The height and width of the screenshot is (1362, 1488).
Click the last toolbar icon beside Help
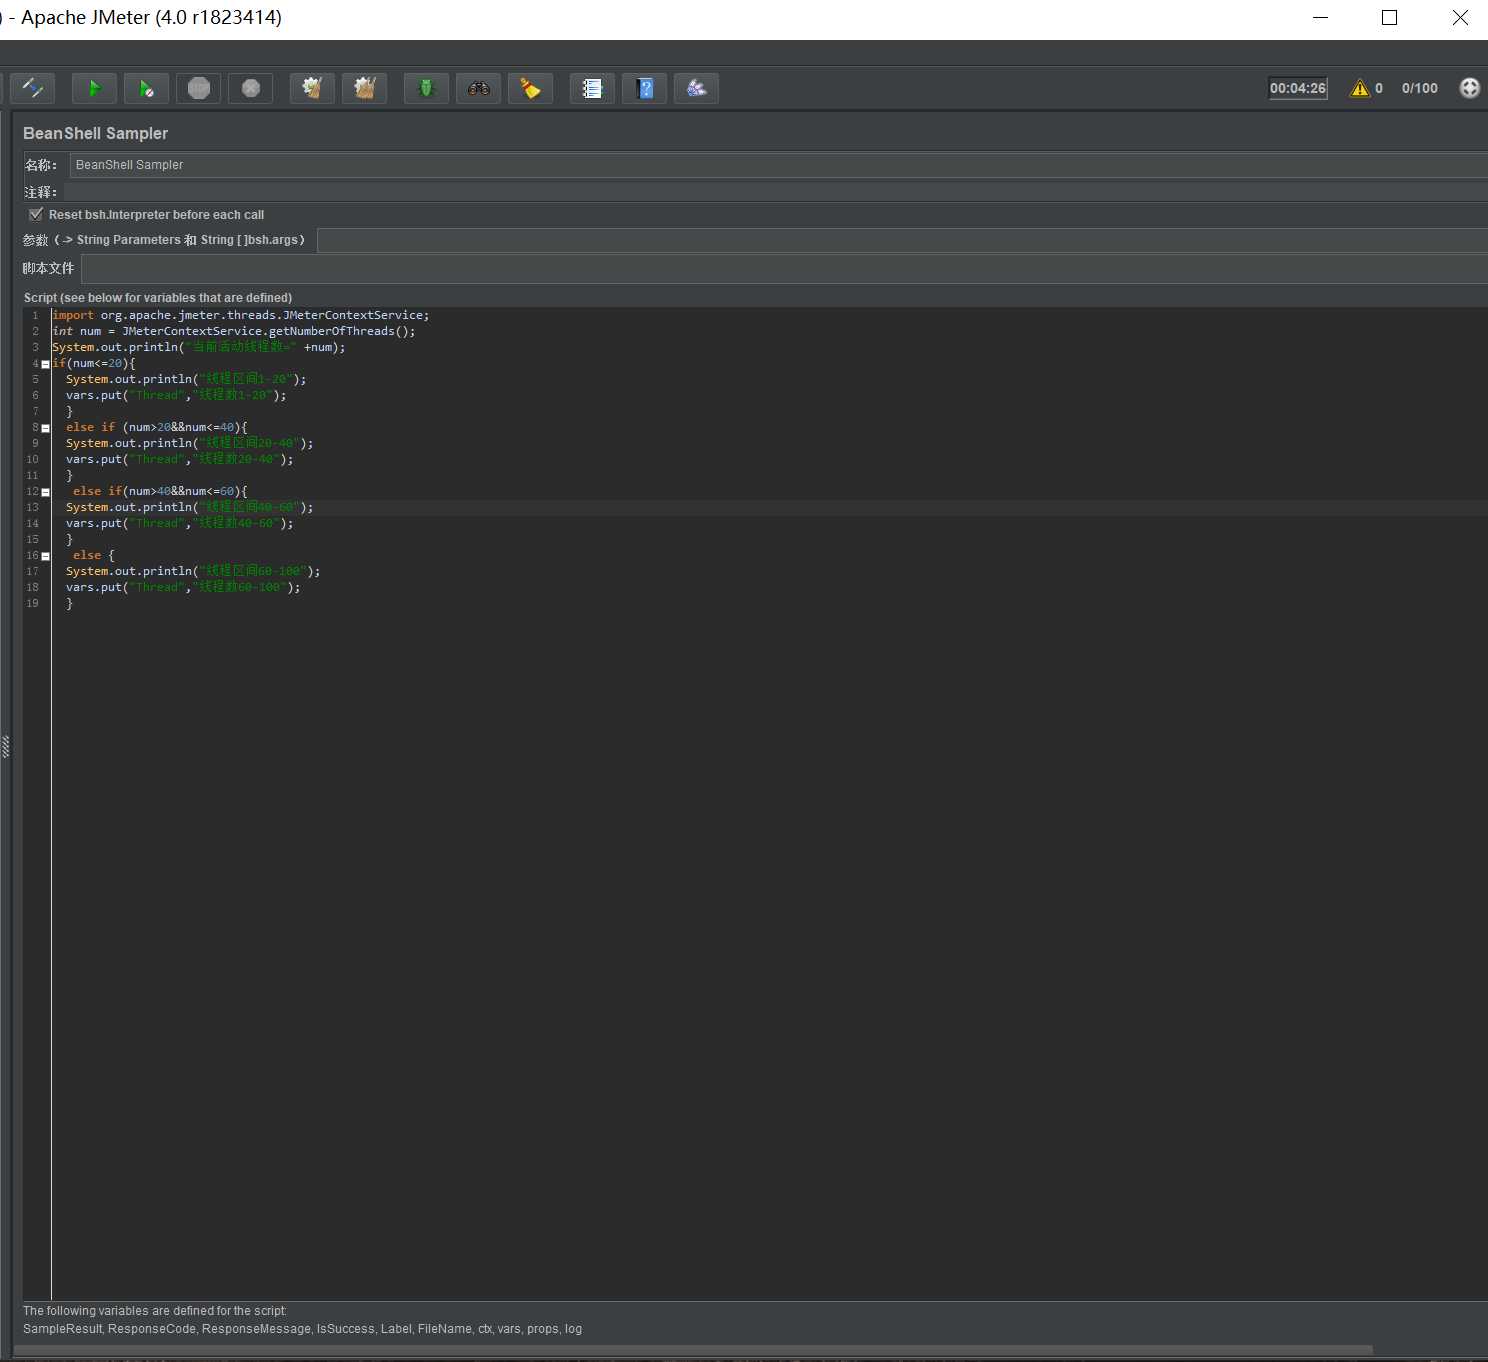coord(696,88)
